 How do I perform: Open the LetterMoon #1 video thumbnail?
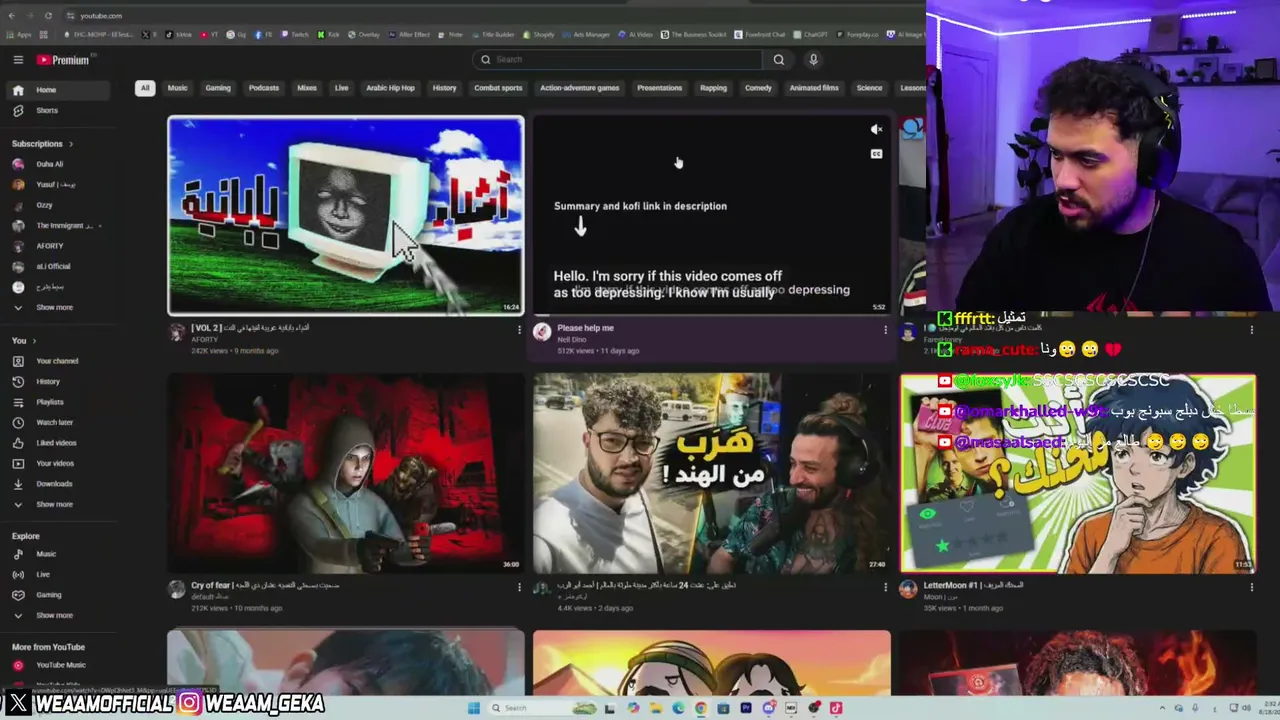[x=1078, y=474]
